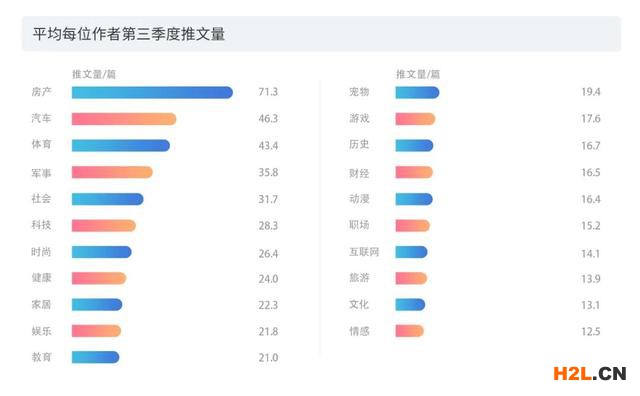Viewport: 640px width, 396px height.
Task: Click the 健康 category label
Action: pos(42,278)
